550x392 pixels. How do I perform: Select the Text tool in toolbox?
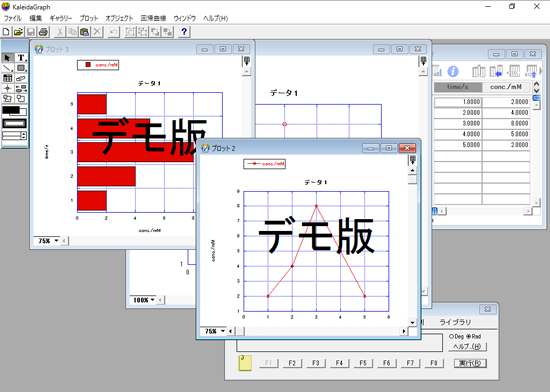click(21, 58)
